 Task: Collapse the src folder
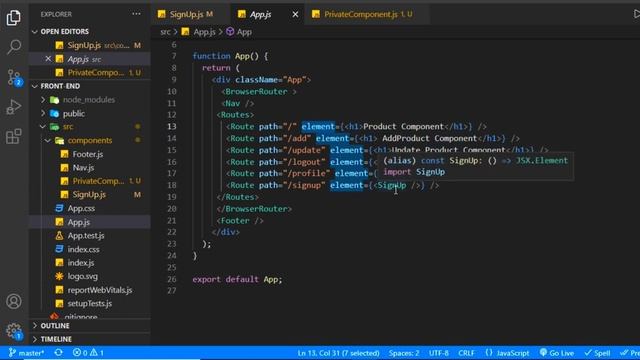click(68, 127)
